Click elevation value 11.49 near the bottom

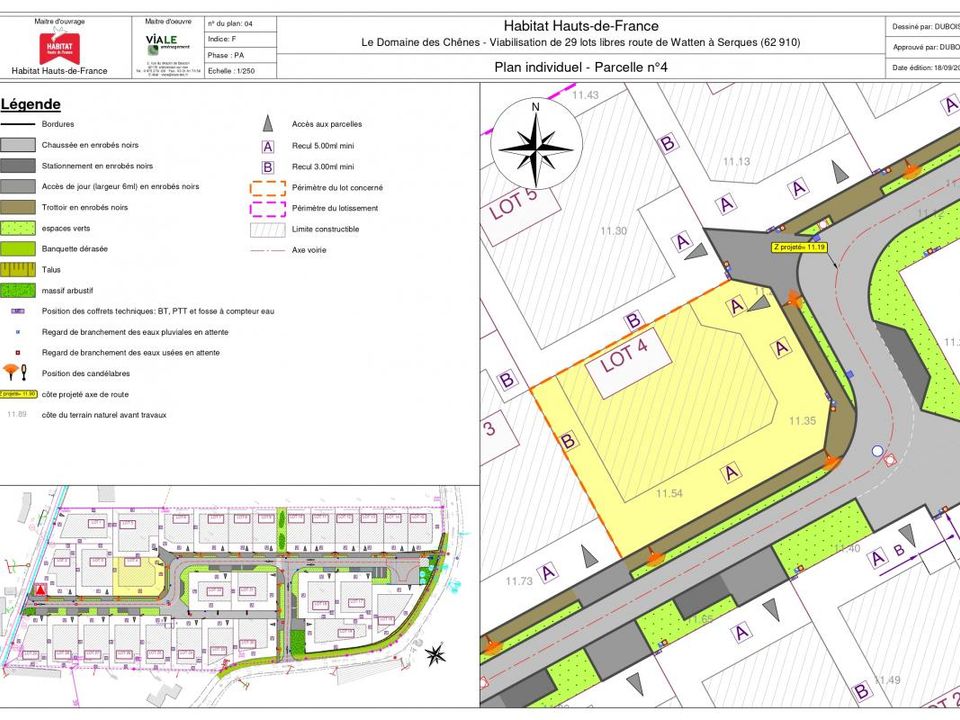pos(887,680)
